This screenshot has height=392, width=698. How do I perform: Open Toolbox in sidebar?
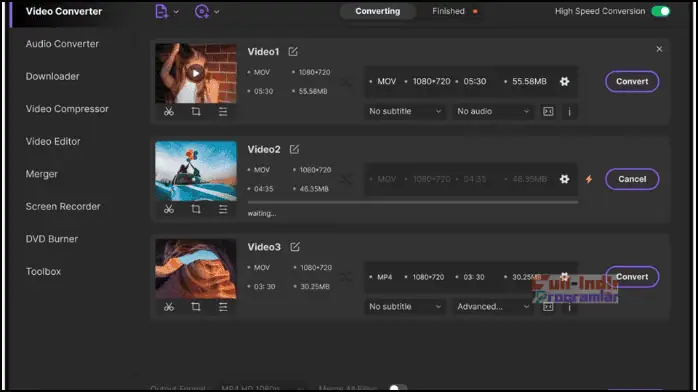[43, 271]
